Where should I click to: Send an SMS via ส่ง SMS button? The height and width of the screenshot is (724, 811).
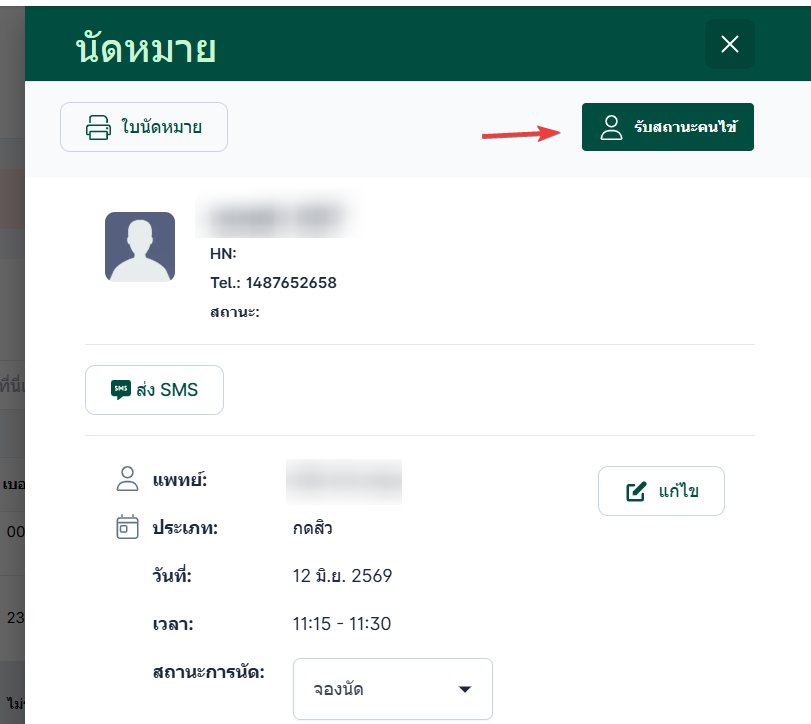[154, 390]
